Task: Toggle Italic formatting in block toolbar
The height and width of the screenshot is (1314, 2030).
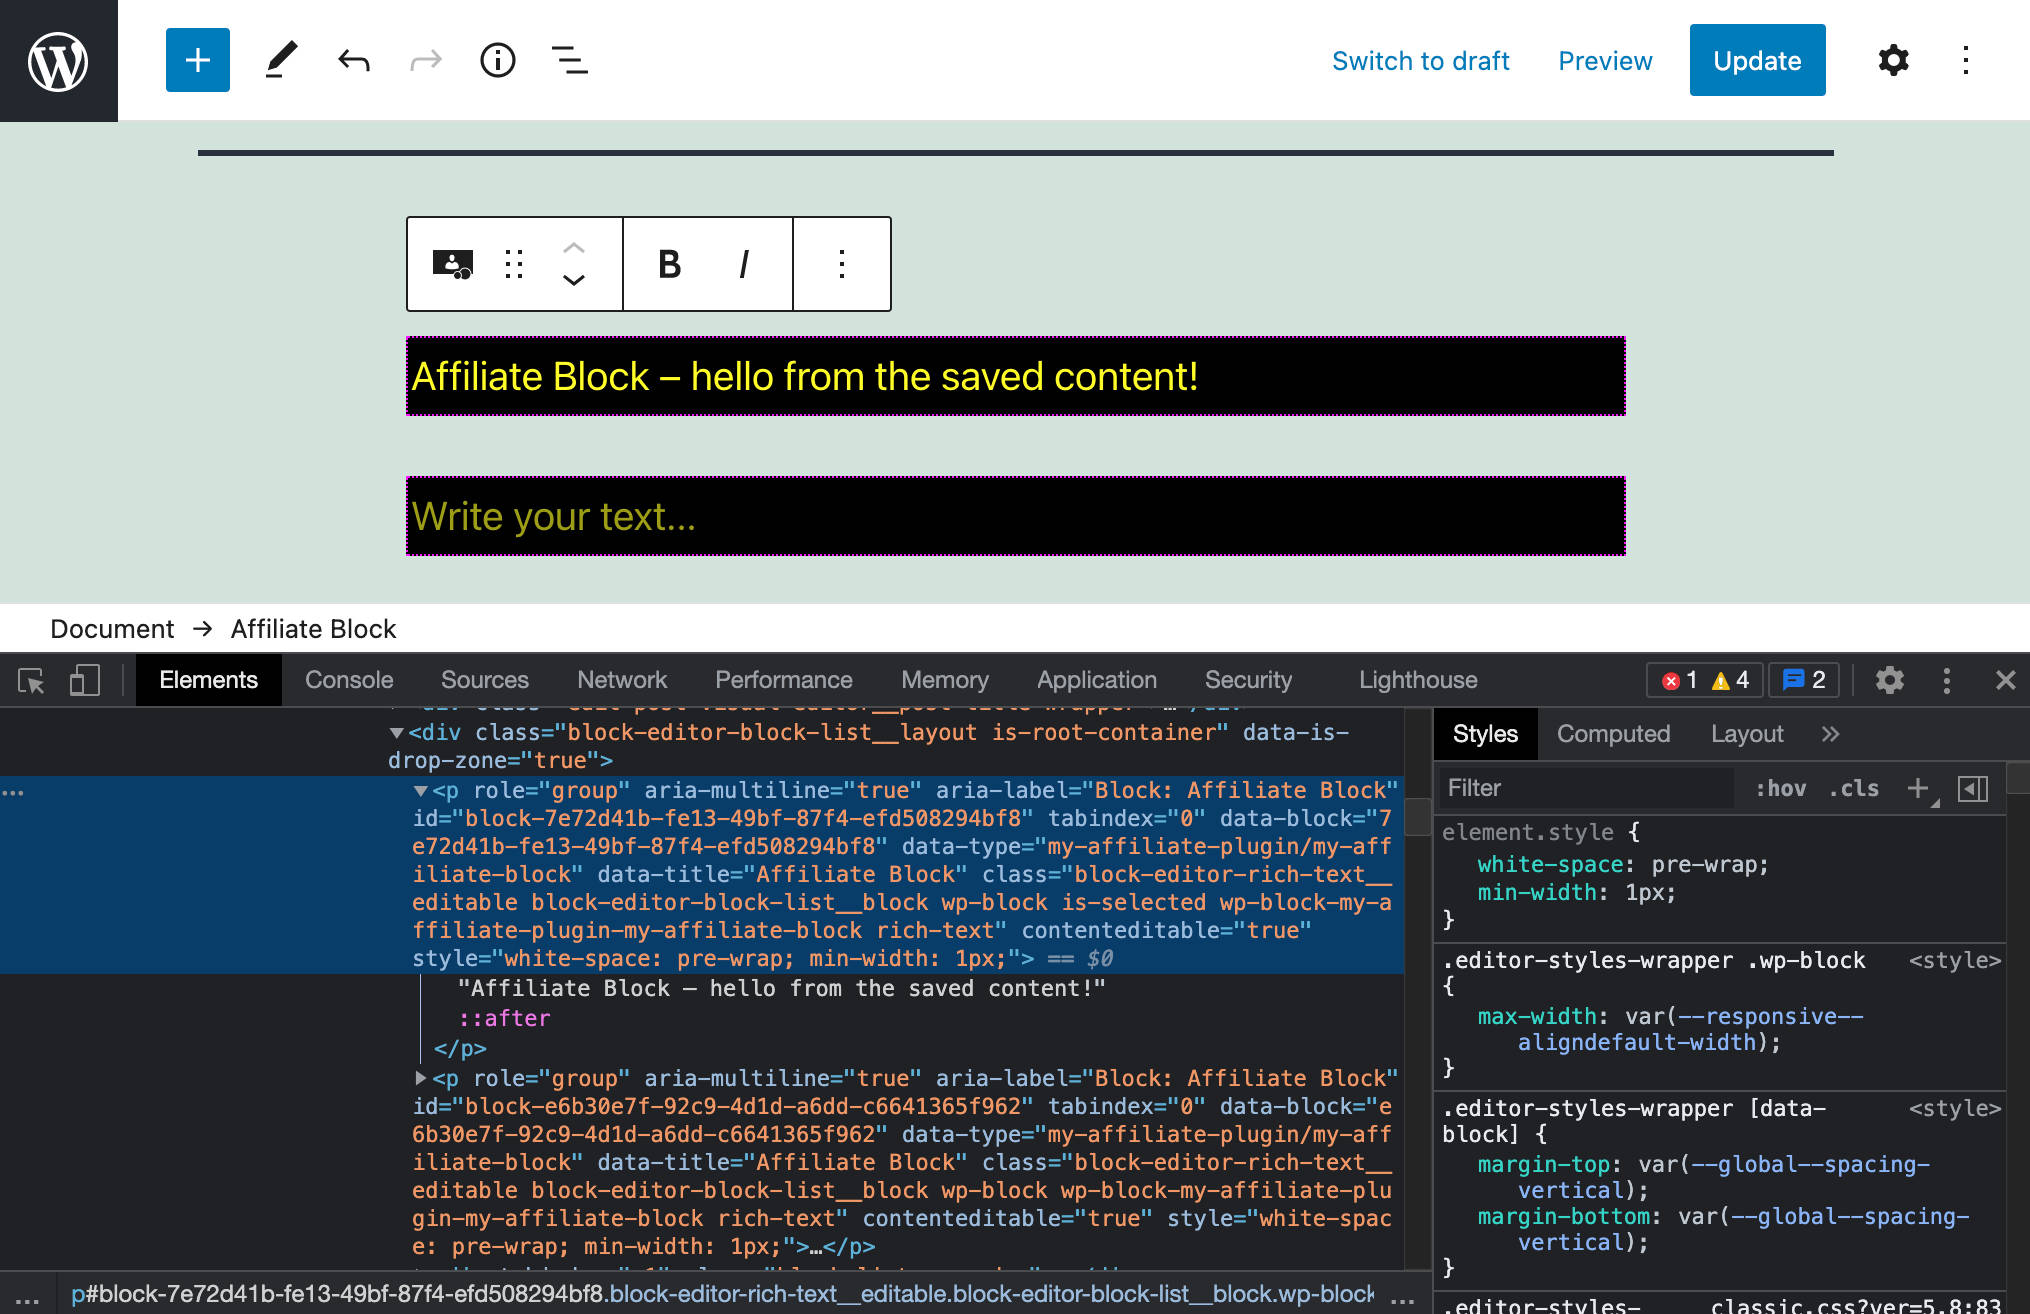Action: coord(743,264)
